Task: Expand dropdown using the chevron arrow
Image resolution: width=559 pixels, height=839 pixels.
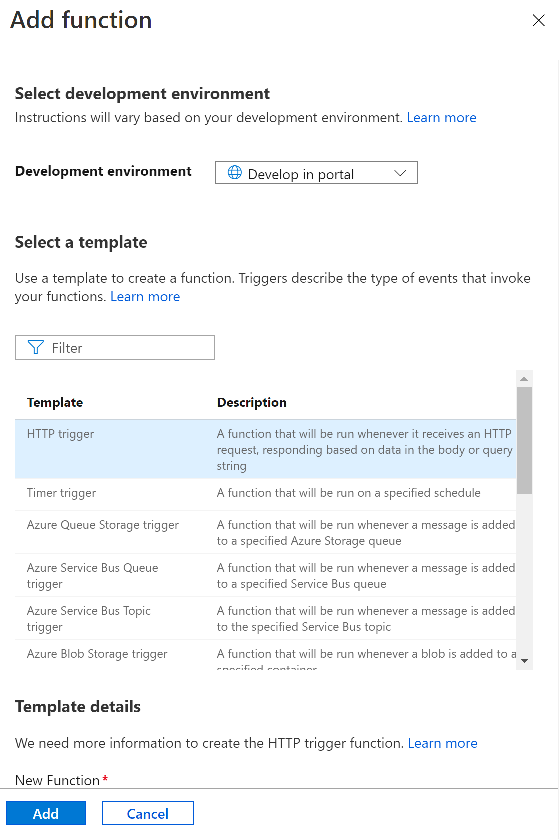Action: (x=400, y=173)
